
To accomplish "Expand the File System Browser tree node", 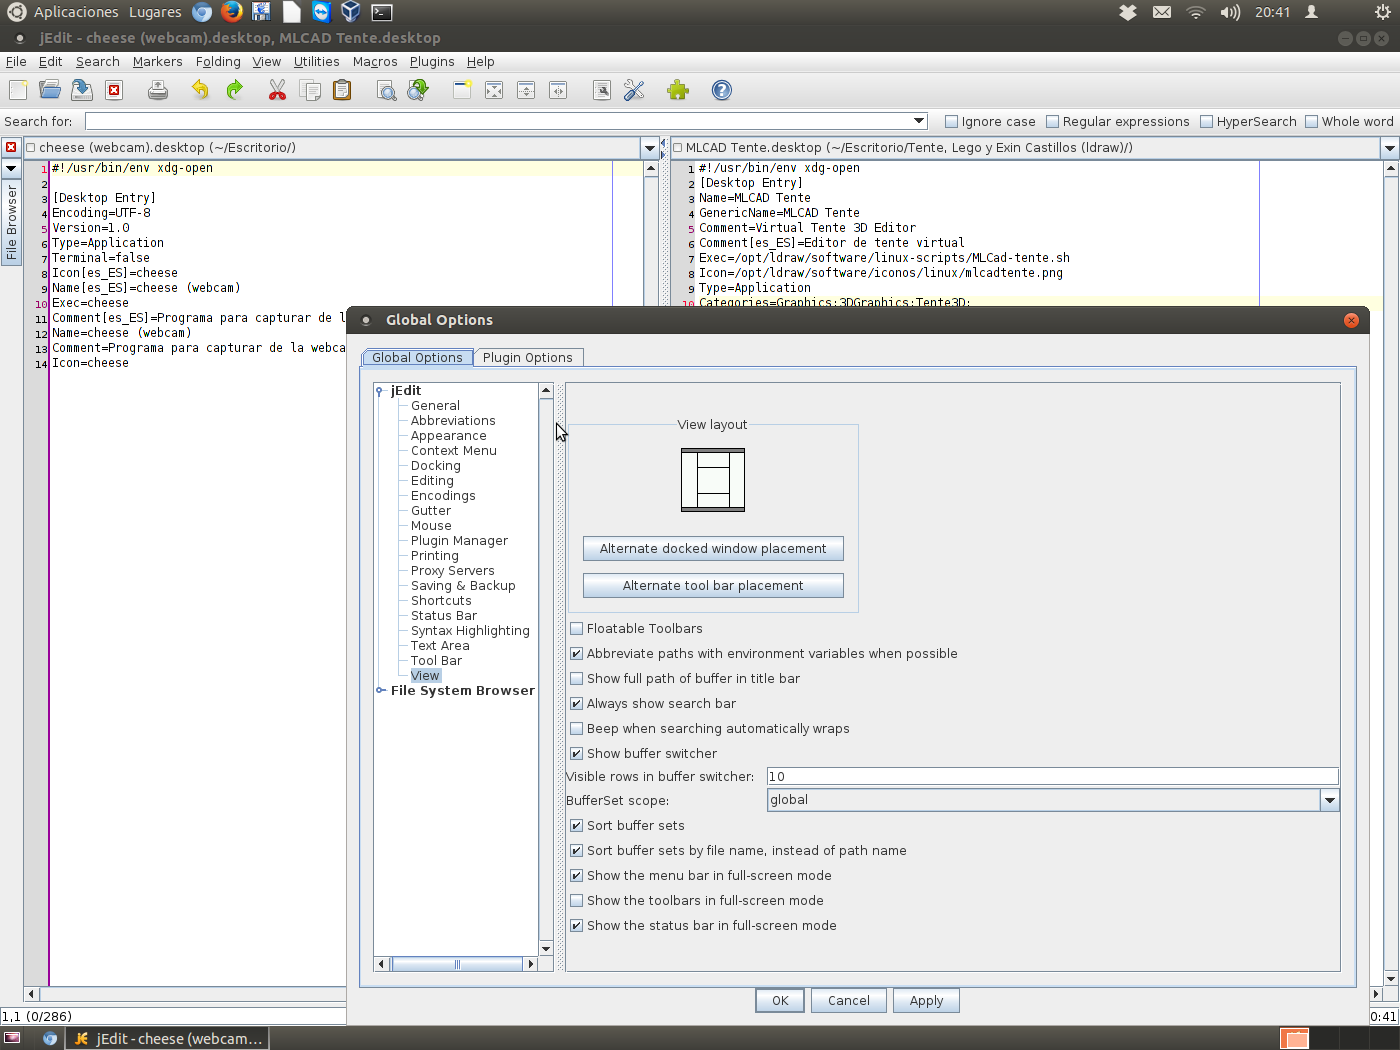I will pos(380,690).
